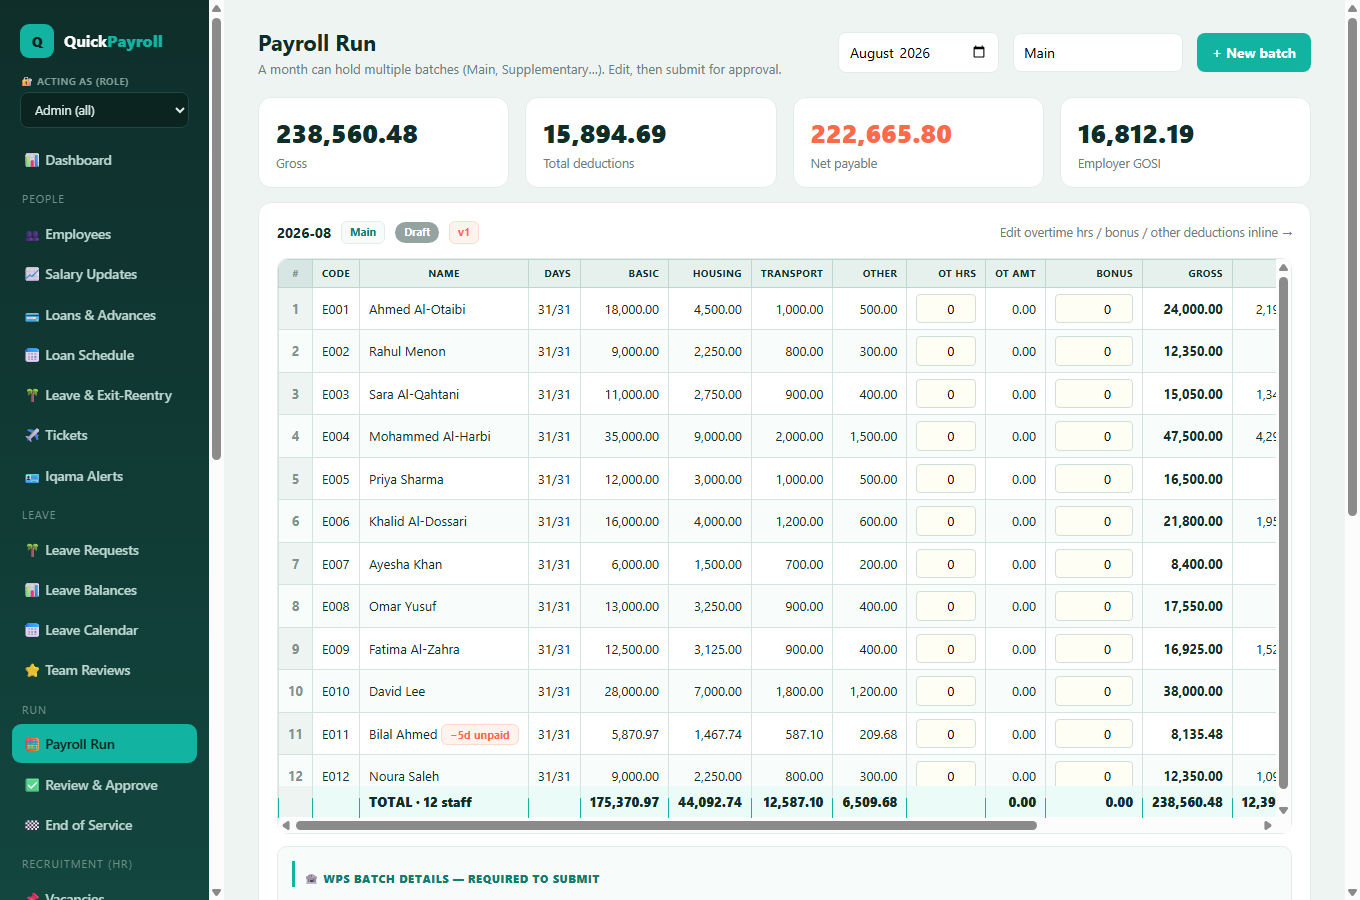Click the QuickPayroll logo icon
The width and height of the screenshot is (1360, 900).
click(x=37, y=41)
